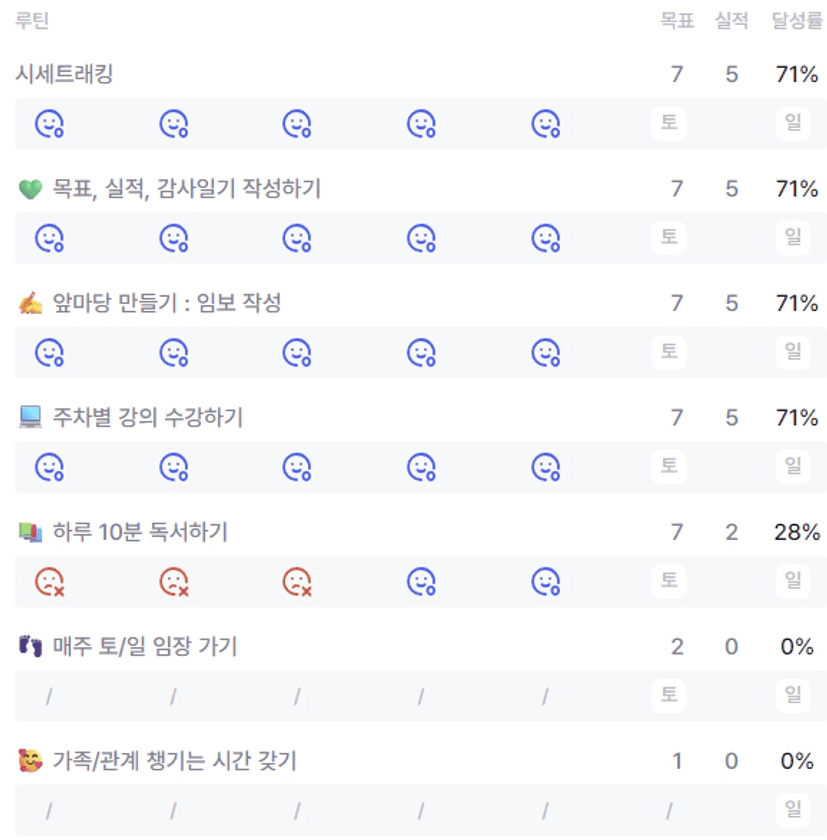Select the third red sad face under 하루 10분 독서하기
The width and height of the screenshot is (827, 840).
tap(297, 581)
